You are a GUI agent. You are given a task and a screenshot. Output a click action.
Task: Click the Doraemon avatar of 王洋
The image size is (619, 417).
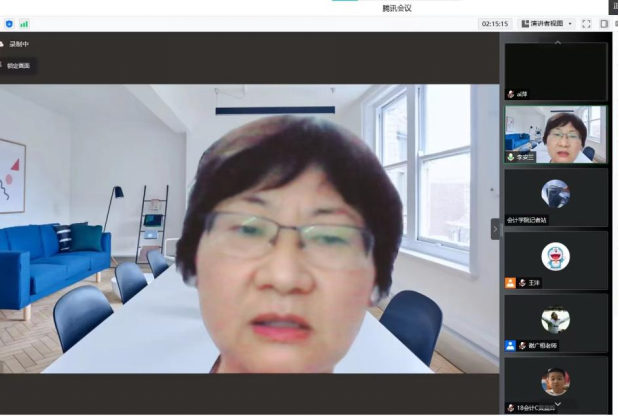tap(556, 257)
